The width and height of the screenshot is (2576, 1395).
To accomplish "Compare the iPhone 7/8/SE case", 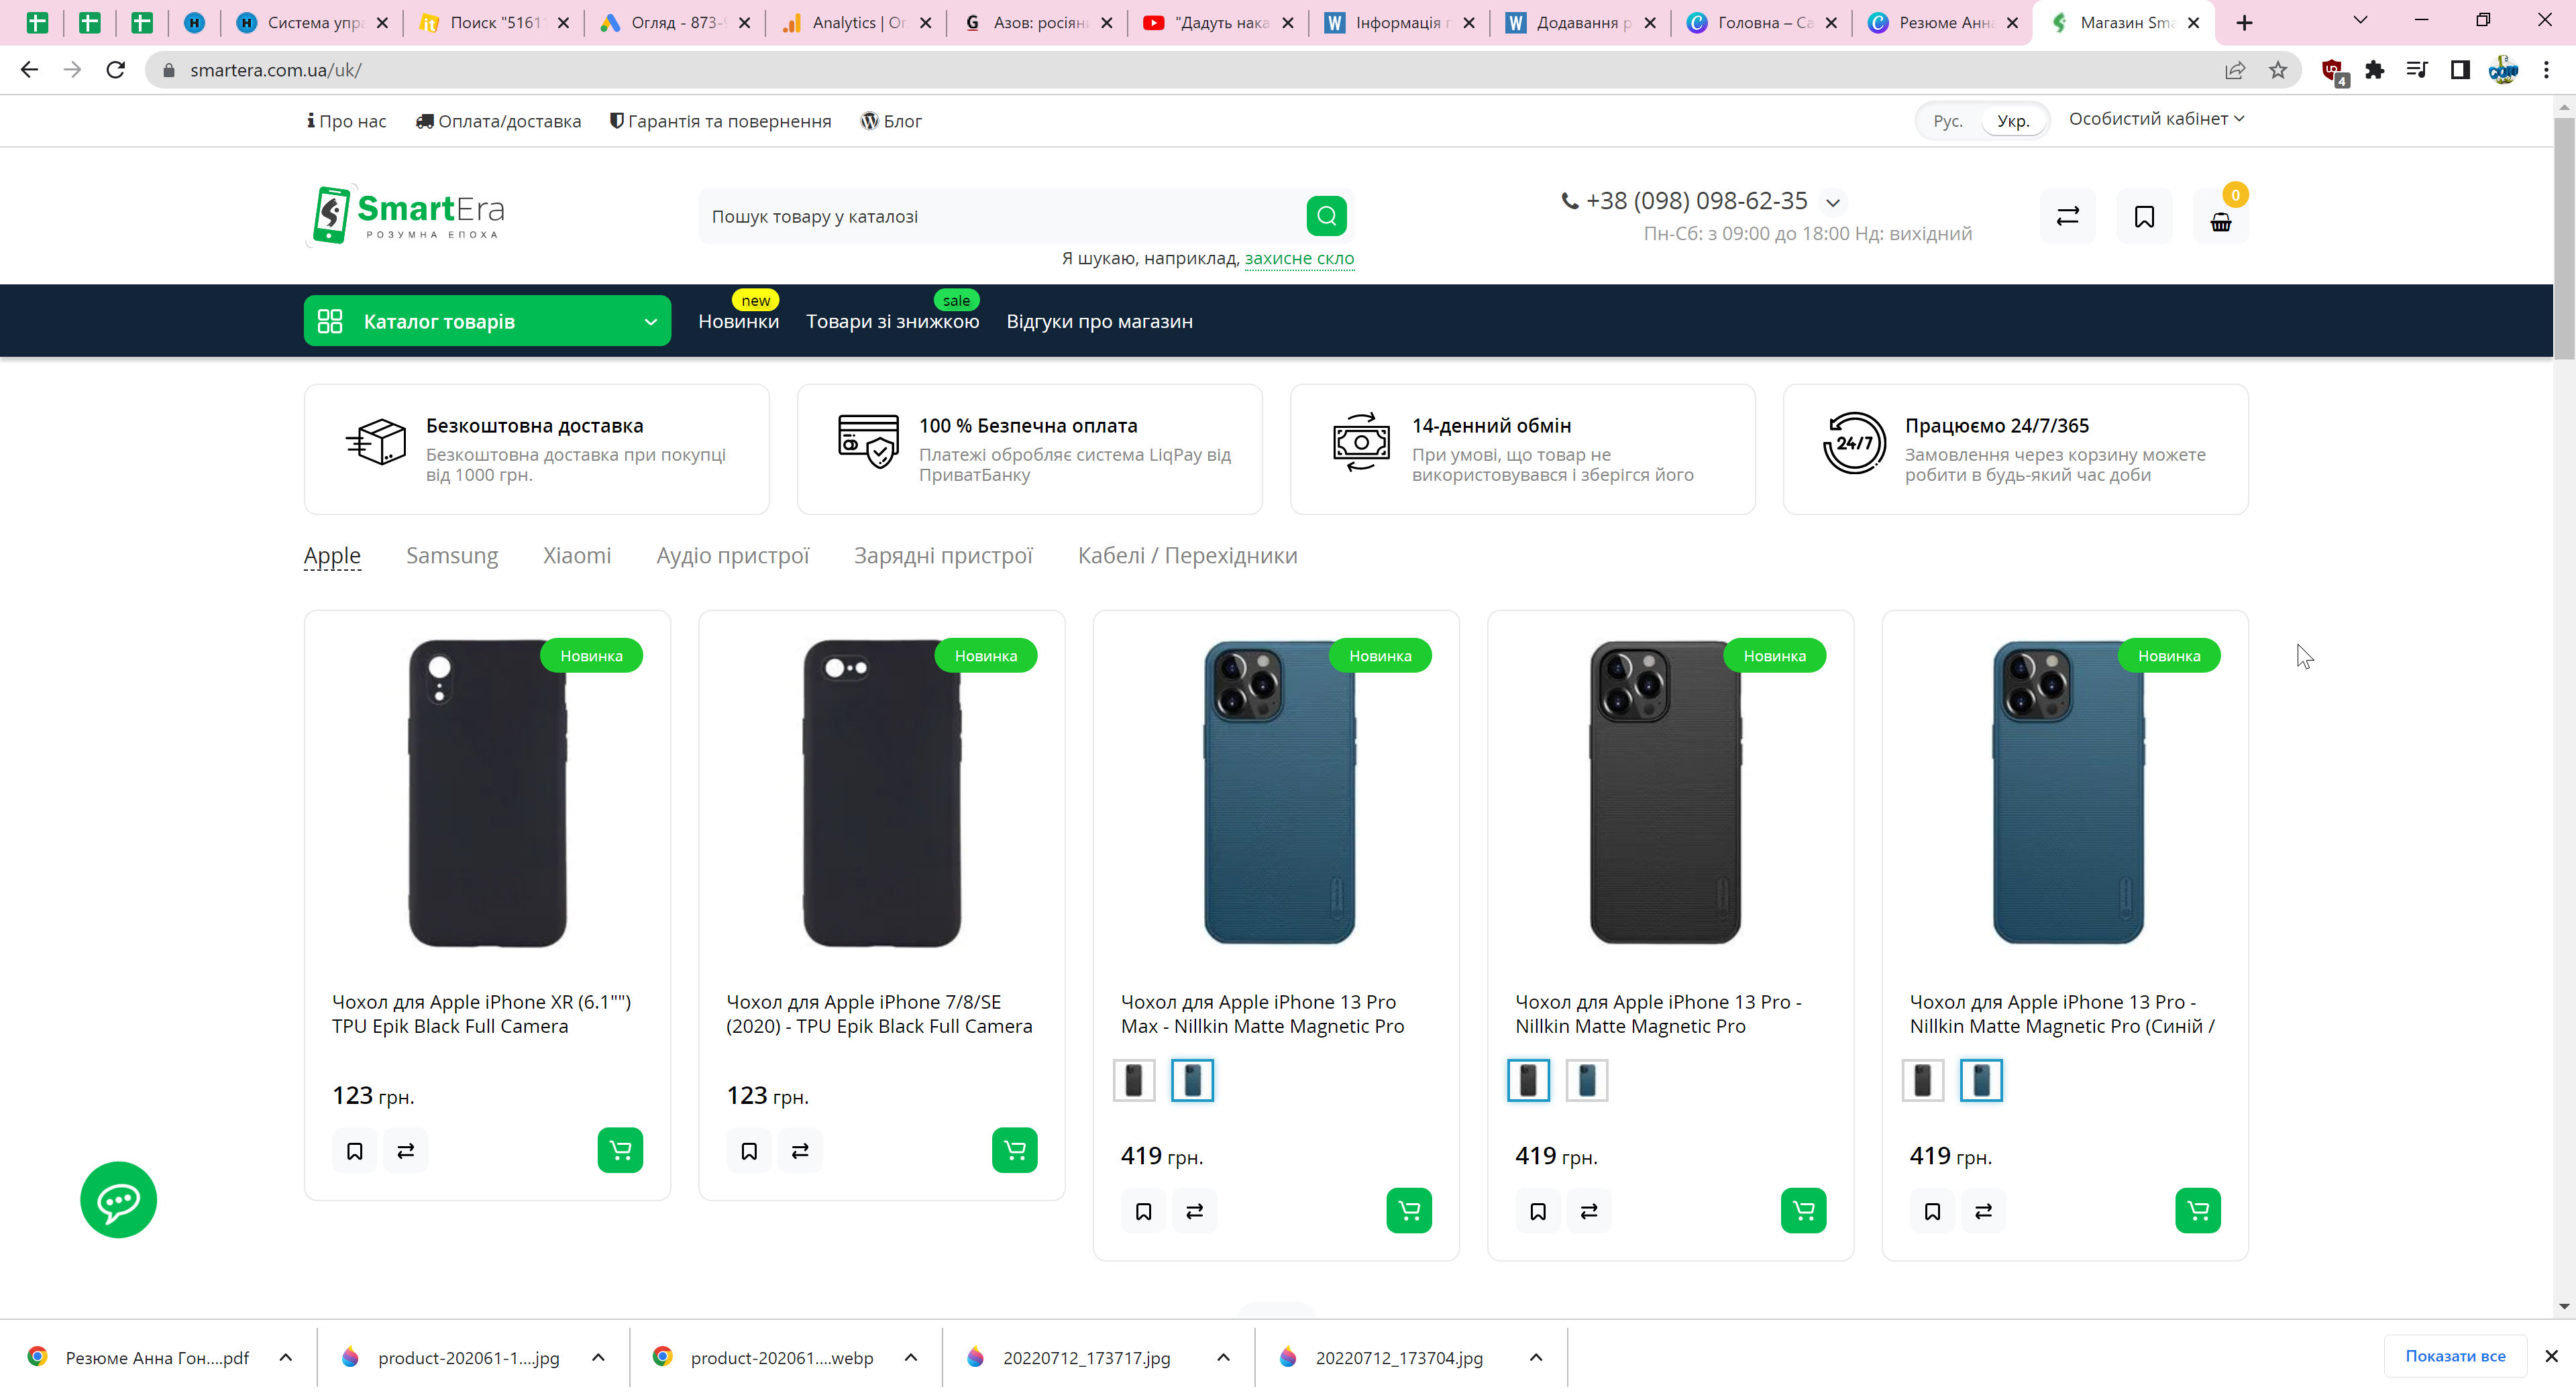I will (800, 1151).
